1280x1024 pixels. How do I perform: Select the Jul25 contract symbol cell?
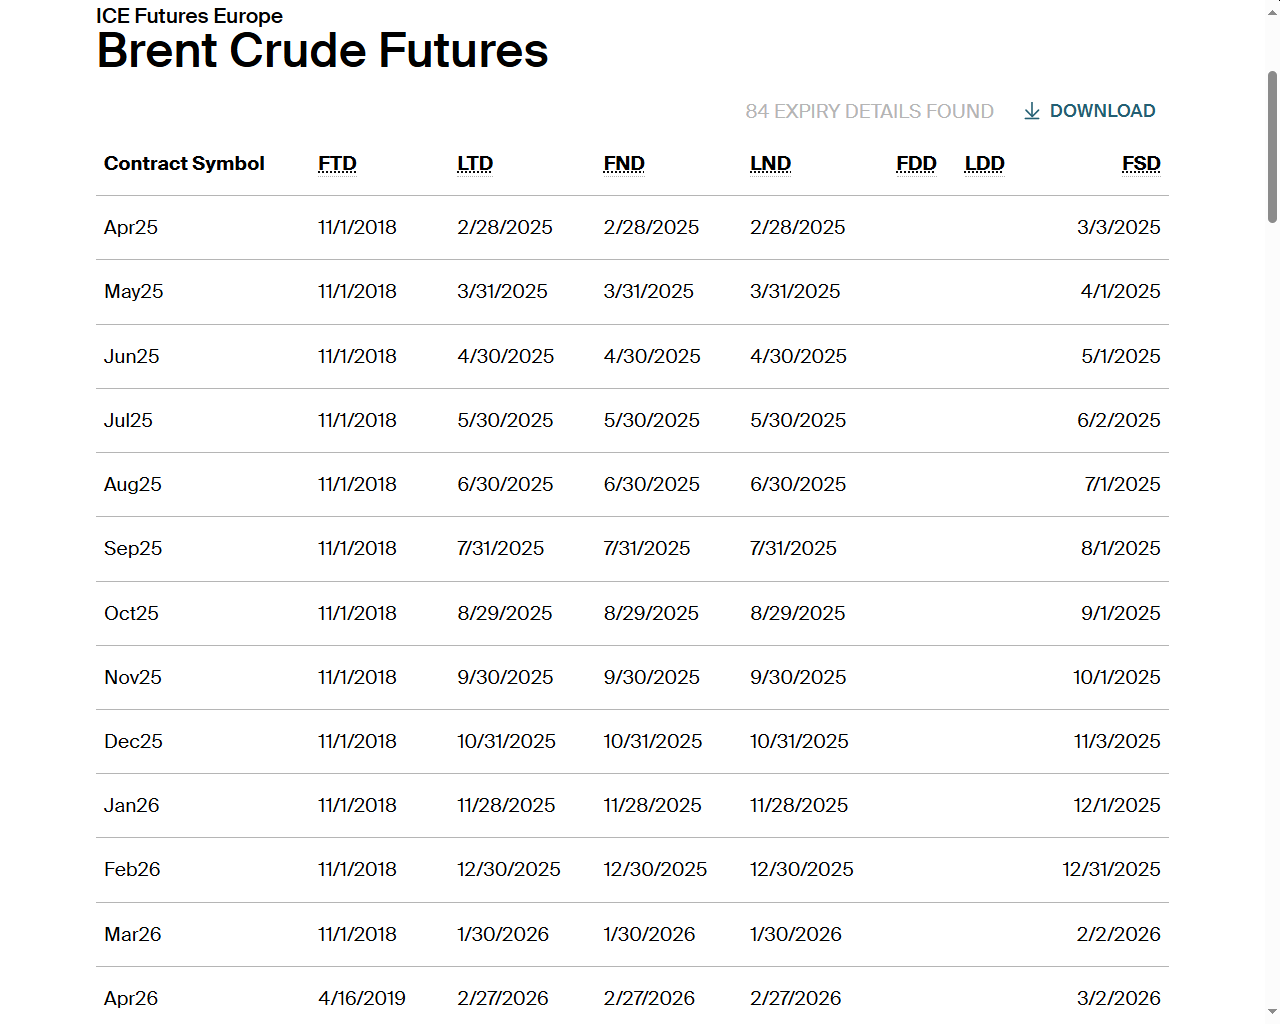[128, 420]
